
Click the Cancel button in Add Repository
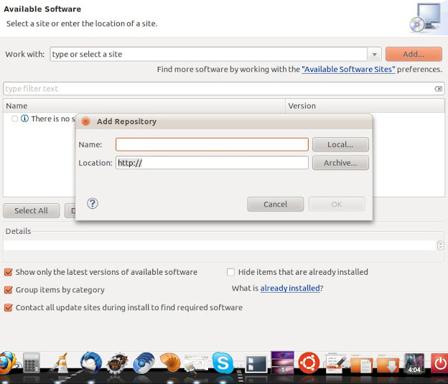pyautogui.click(x=275, y=204)
